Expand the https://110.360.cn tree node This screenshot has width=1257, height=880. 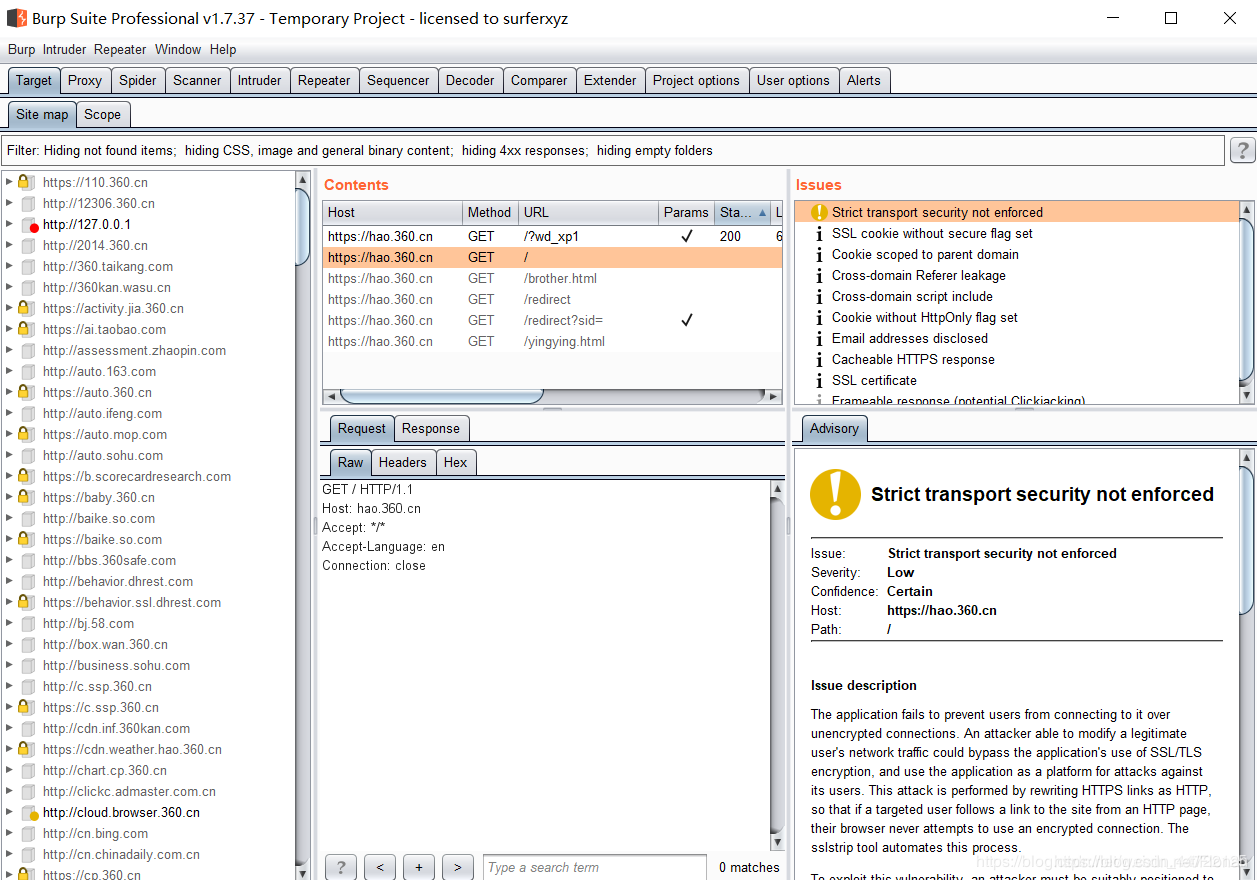[10, 182]
